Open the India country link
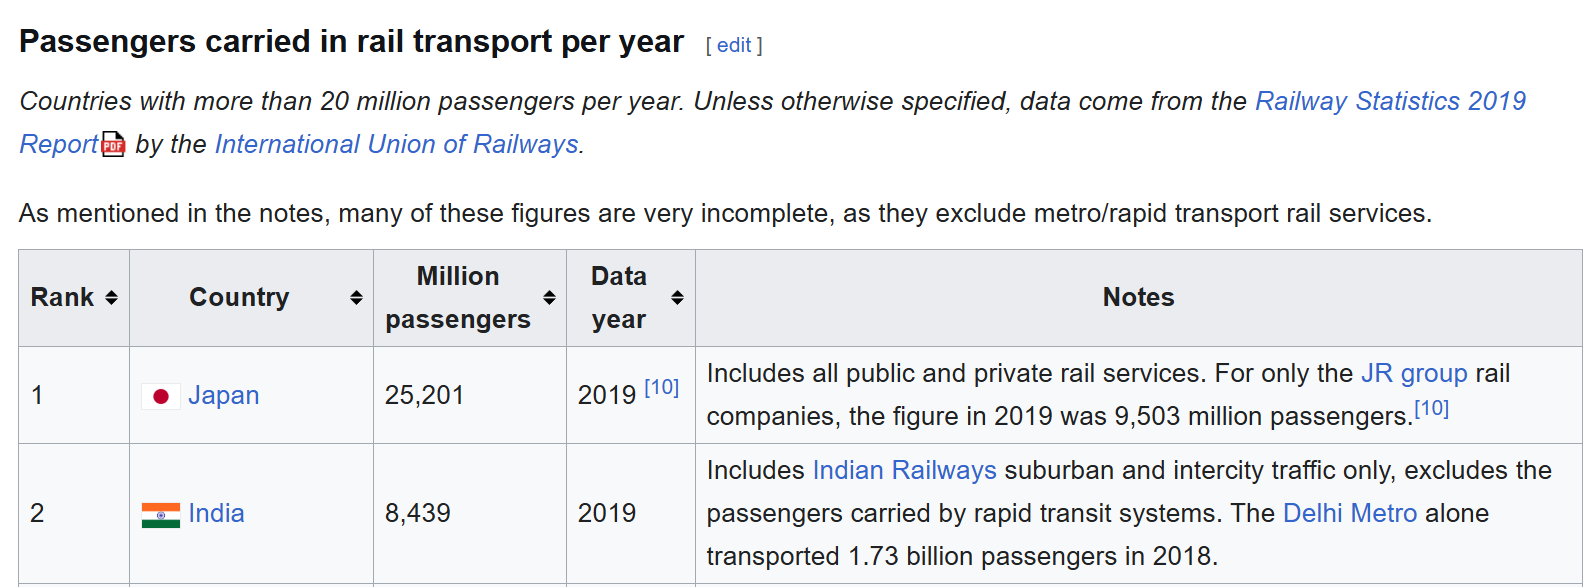The width and height of the screenshot is (1592, 587). tap(216, 513)
